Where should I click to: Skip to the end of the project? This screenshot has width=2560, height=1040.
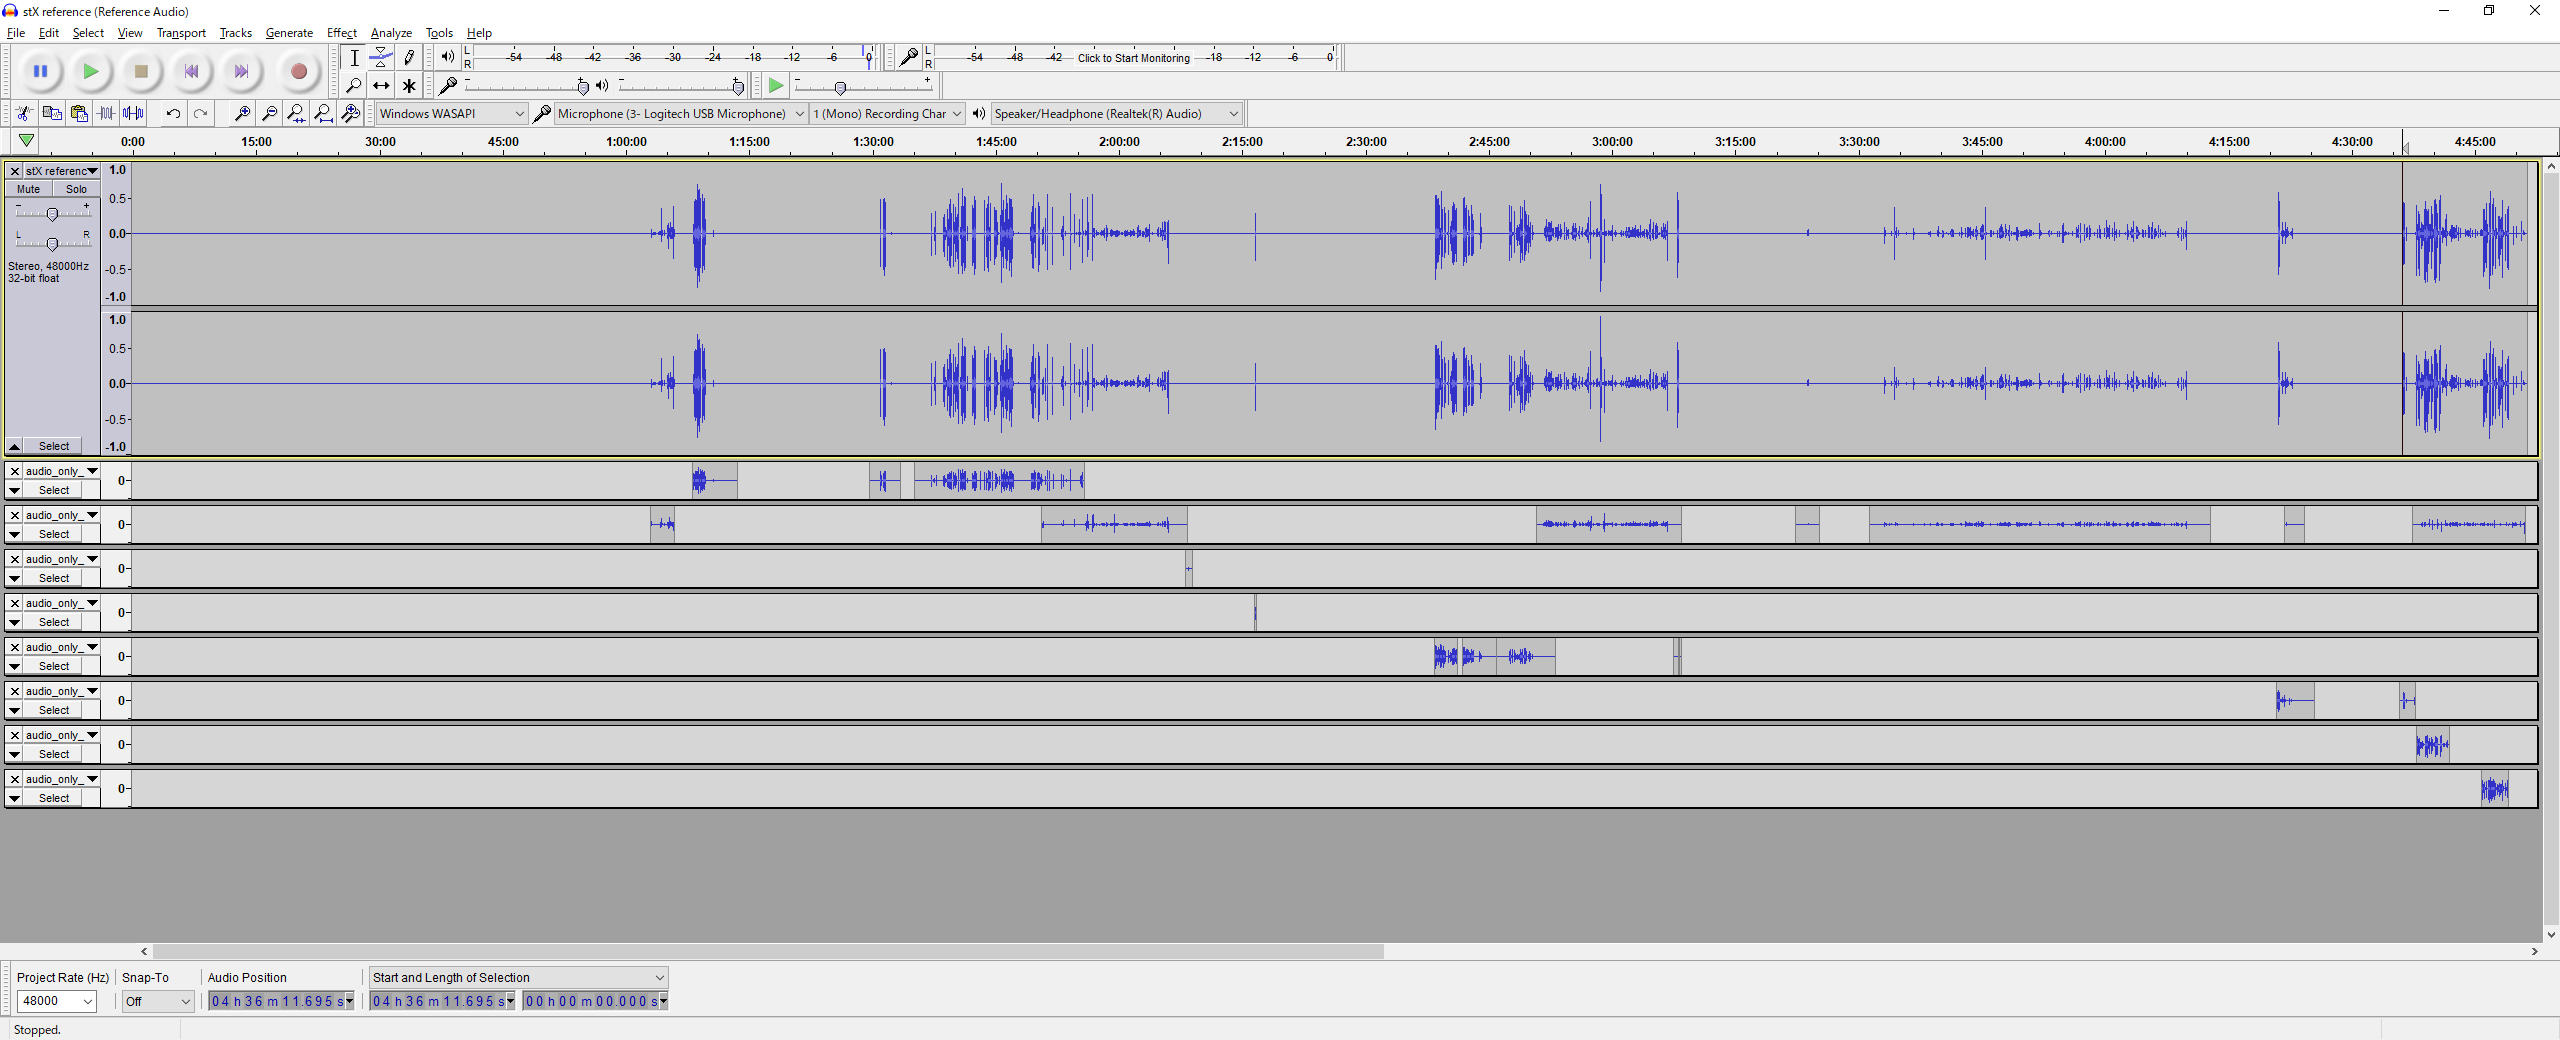(241, 71)
